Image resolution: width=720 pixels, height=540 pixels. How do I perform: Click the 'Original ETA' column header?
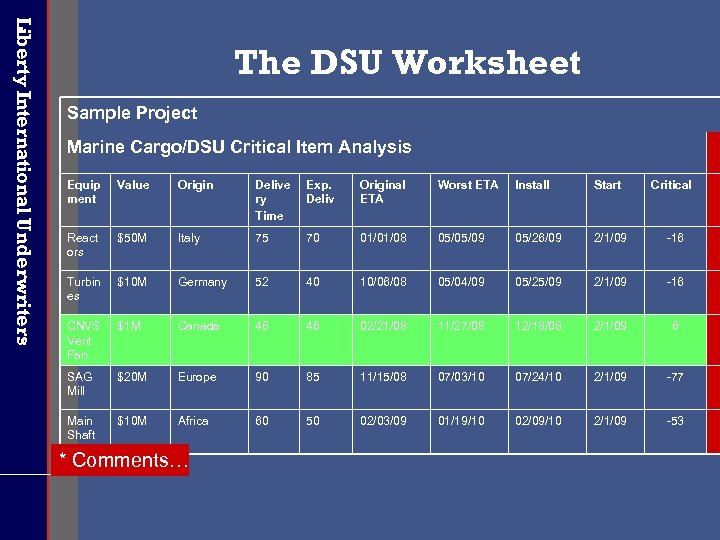click(x=392, y=200)
